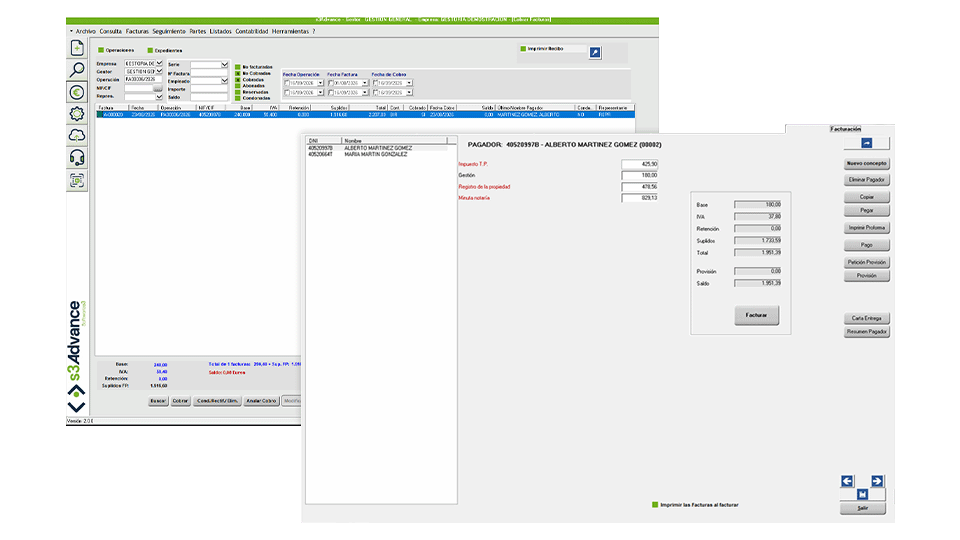960x540 pixels.
Task: Open second Fecha de Cobro date dropdown
Action: coord(410,92)
